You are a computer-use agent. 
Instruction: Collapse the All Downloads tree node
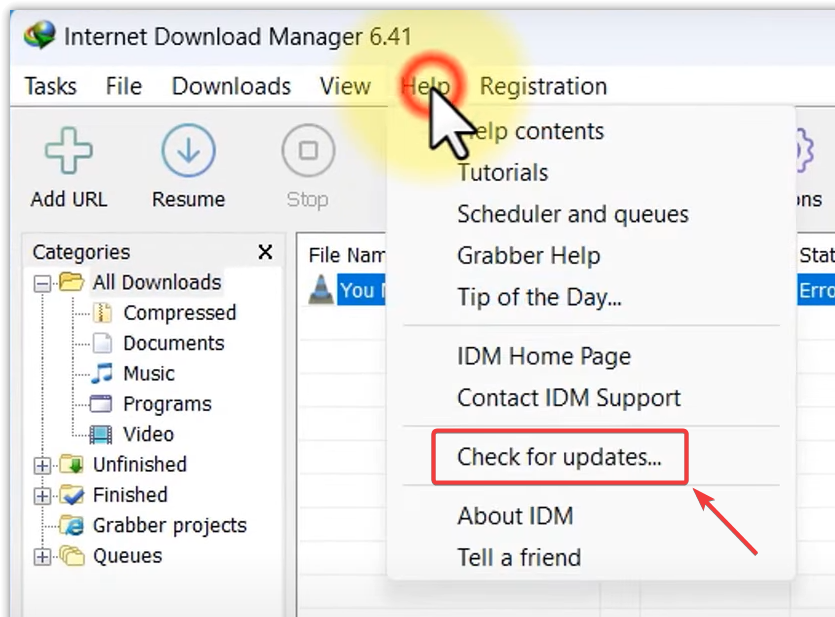(x=42, y=283)
